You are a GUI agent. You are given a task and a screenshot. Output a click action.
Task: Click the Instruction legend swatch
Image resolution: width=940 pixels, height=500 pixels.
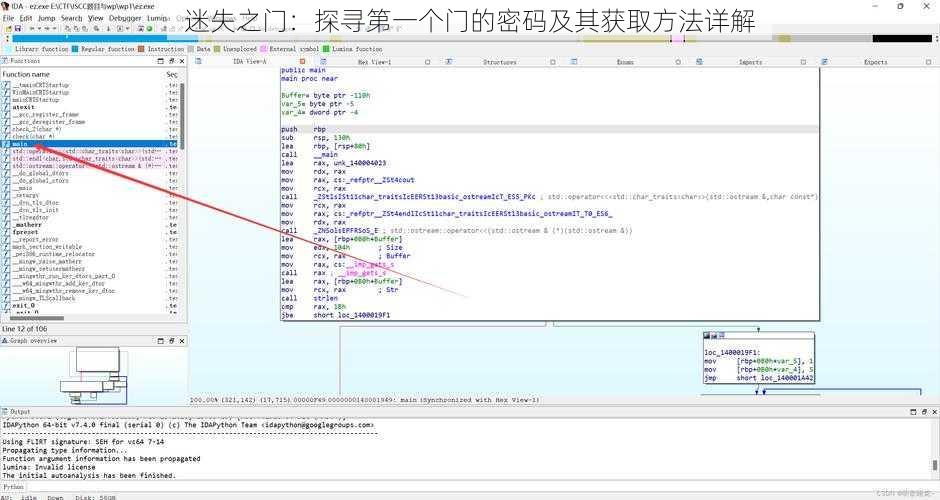(x=141, y=49)
